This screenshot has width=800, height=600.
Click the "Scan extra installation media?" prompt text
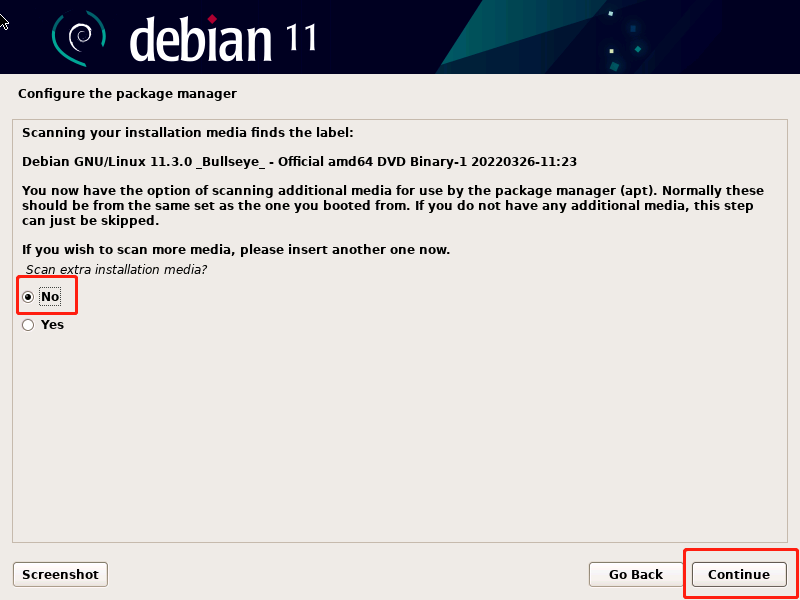pos(116,269)
